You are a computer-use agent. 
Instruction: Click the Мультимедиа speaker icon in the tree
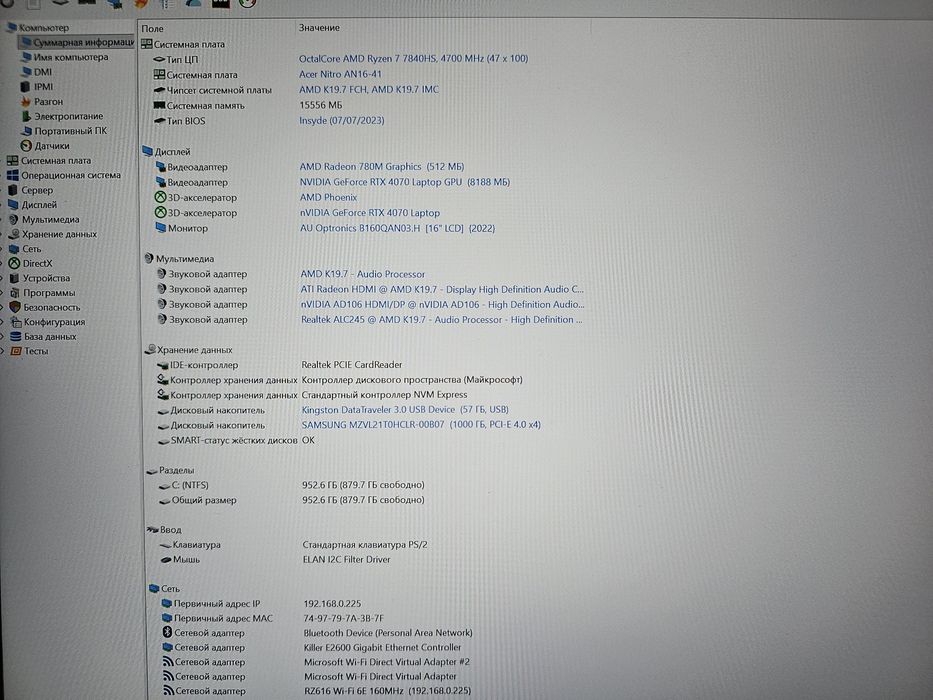pyautogui.click(x=14, y=219)
